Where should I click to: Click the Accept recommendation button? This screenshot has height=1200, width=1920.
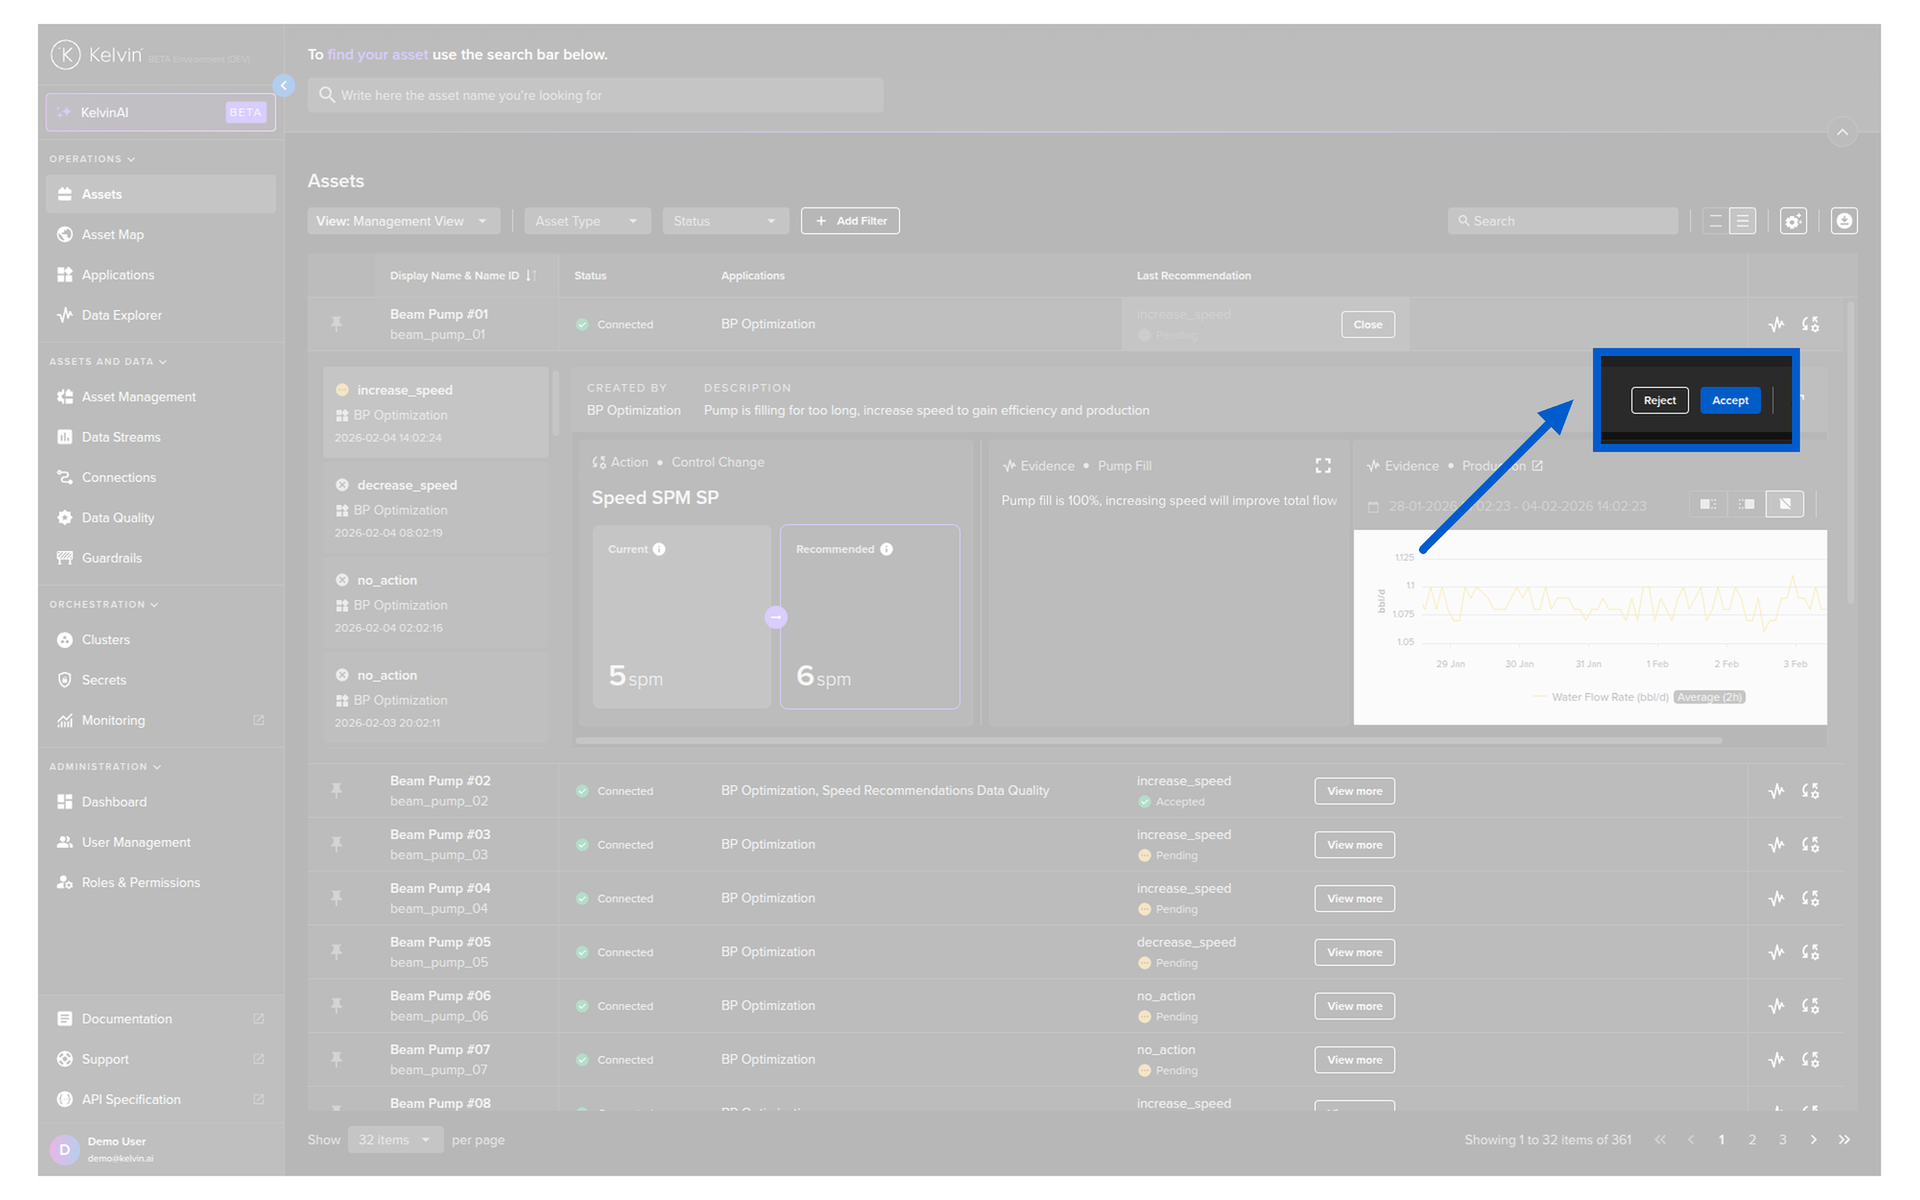tap(1729, 400)
